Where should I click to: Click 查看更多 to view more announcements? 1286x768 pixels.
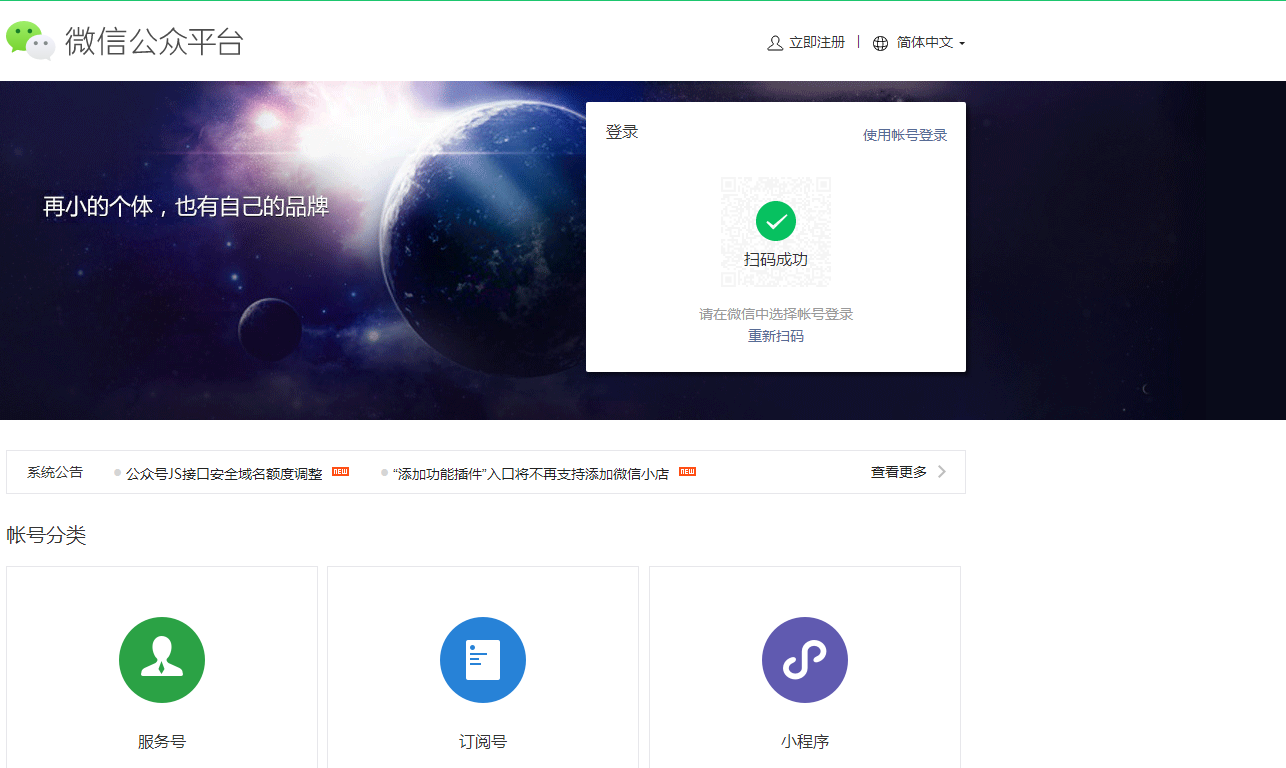coord(899,472)
